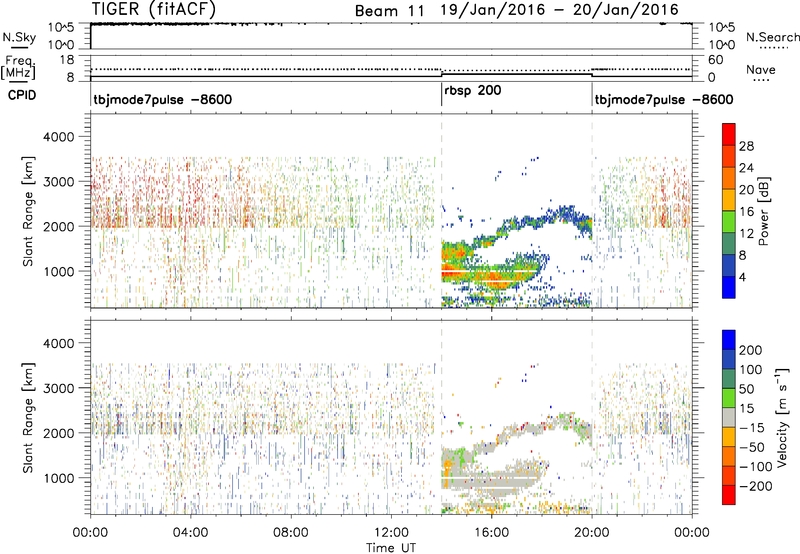Click the dashed vertical marker at 14:00 in velocity panel
This screenshot has width=800, height=554.
point(441,417)
